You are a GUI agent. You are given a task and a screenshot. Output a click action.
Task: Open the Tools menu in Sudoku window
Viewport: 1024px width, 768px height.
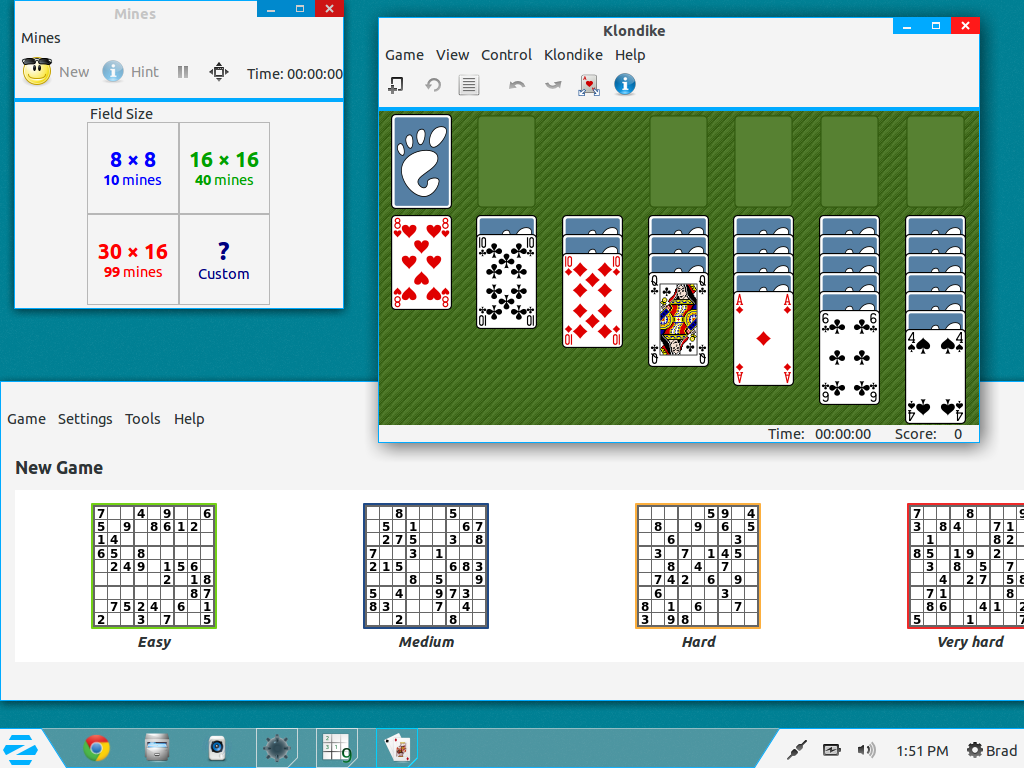(x=143, y=419)
